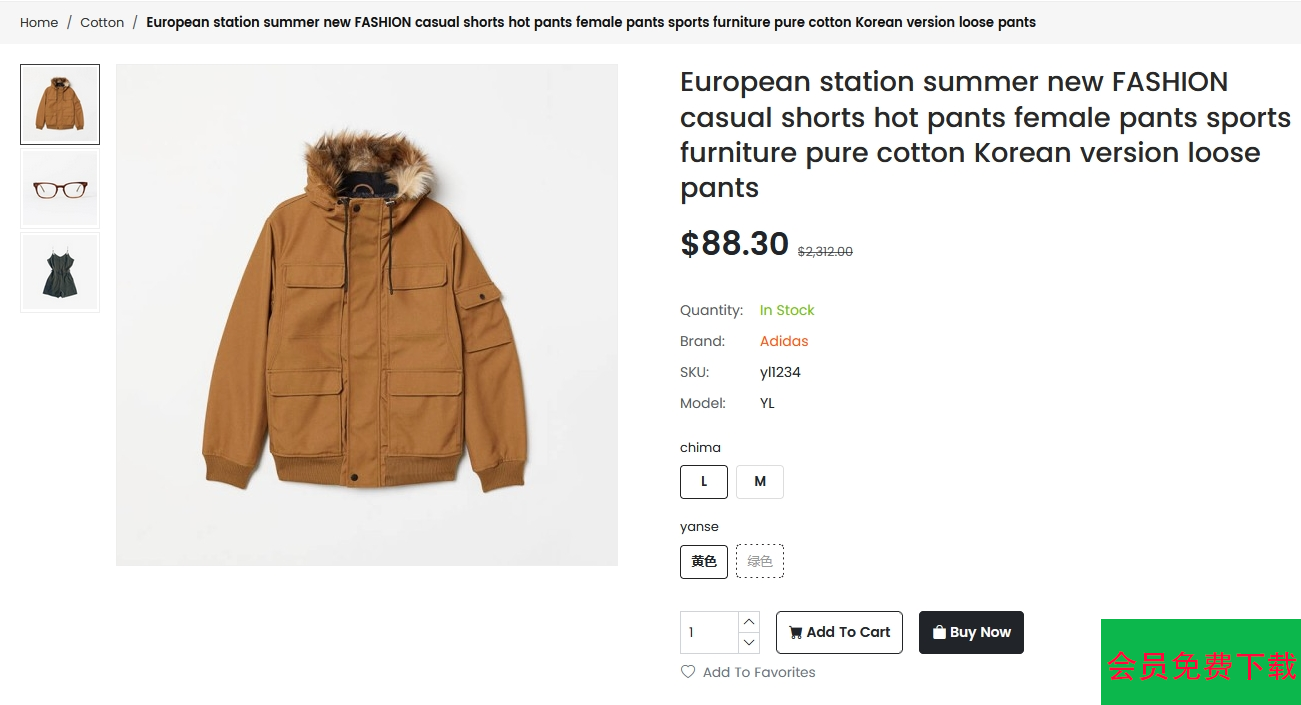Decrease quantity with the down arrow

pyautogui.click(x=749, y=643)
